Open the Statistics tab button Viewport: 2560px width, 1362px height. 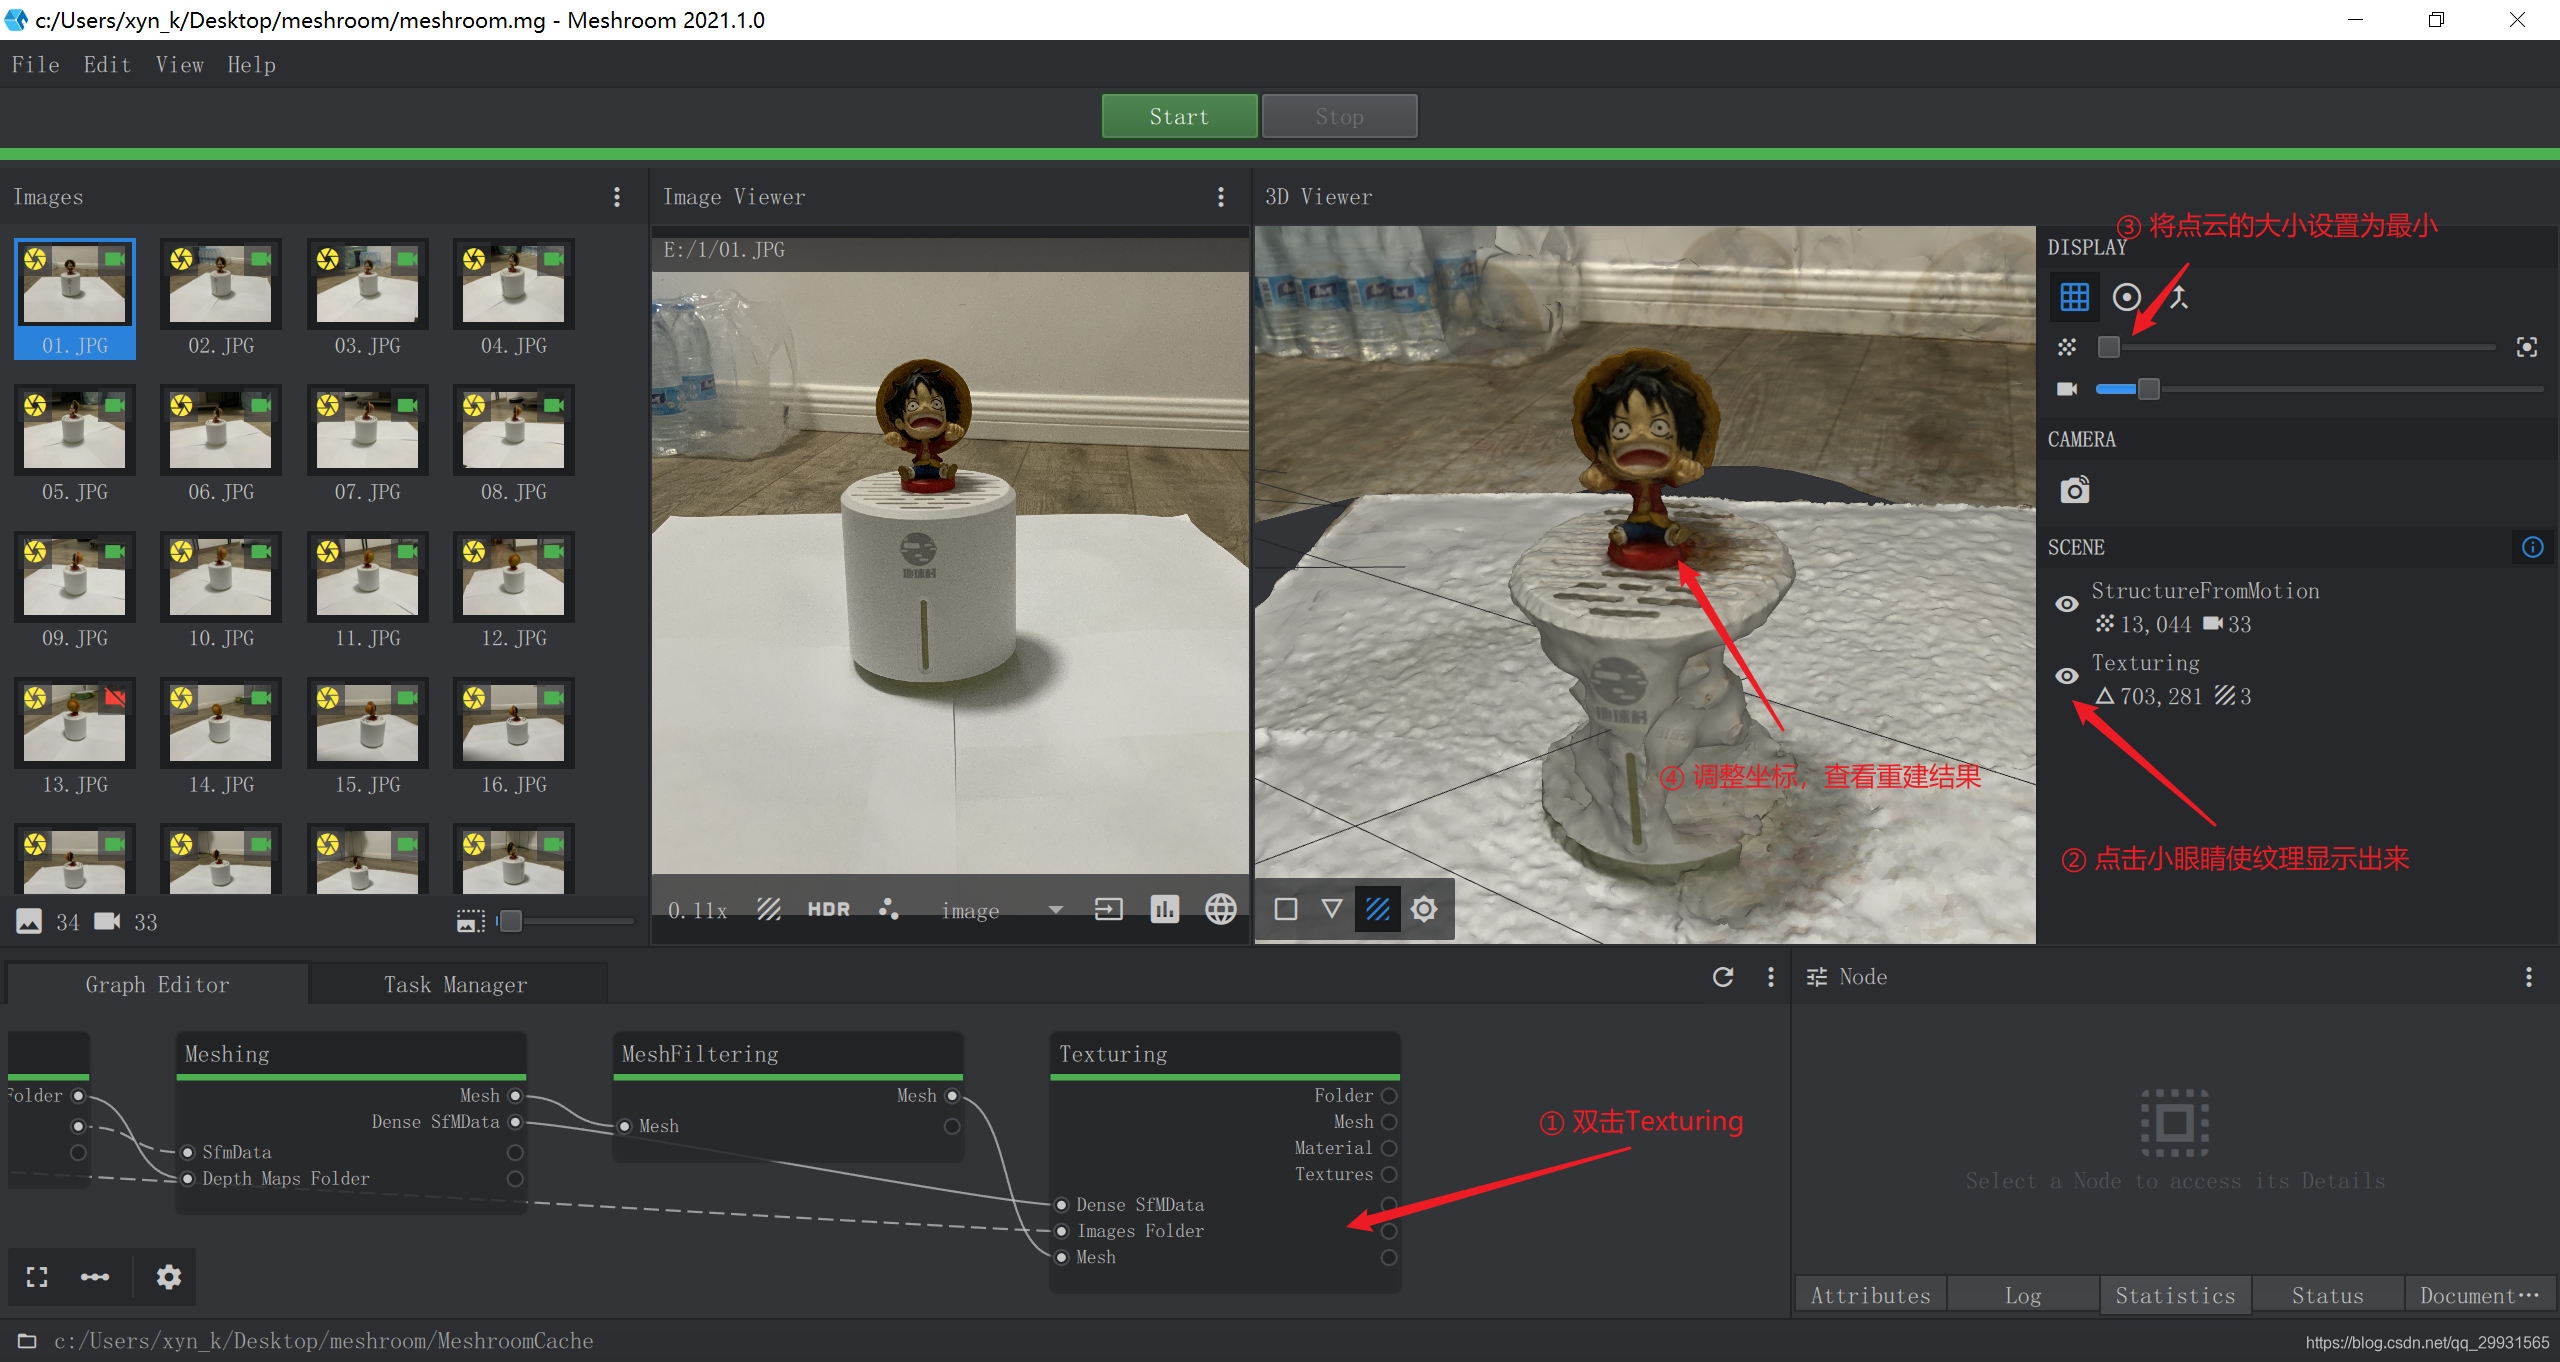click(x=2175, y=1295)
